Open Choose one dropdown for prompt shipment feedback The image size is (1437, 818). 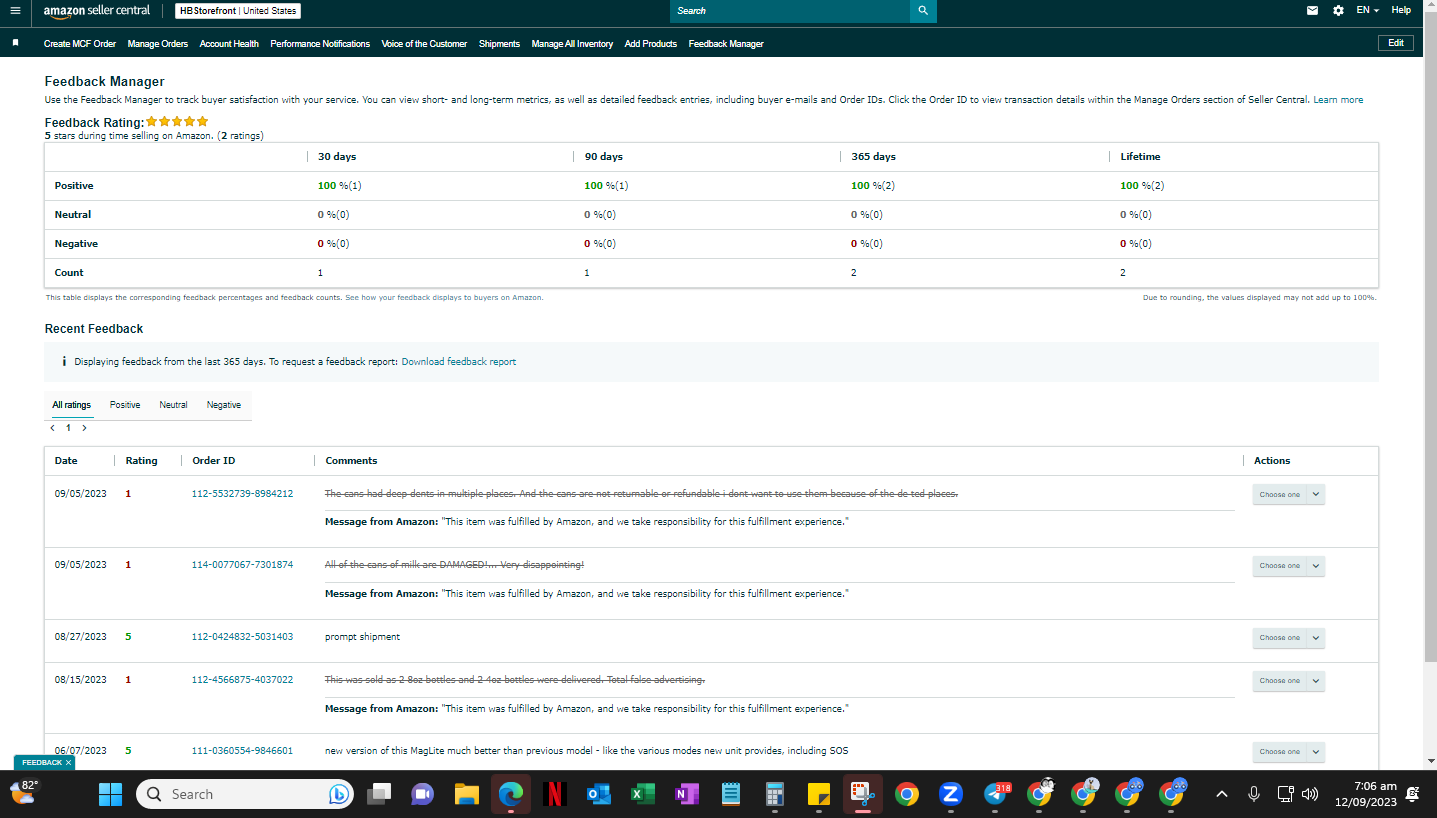(1288, 638)
